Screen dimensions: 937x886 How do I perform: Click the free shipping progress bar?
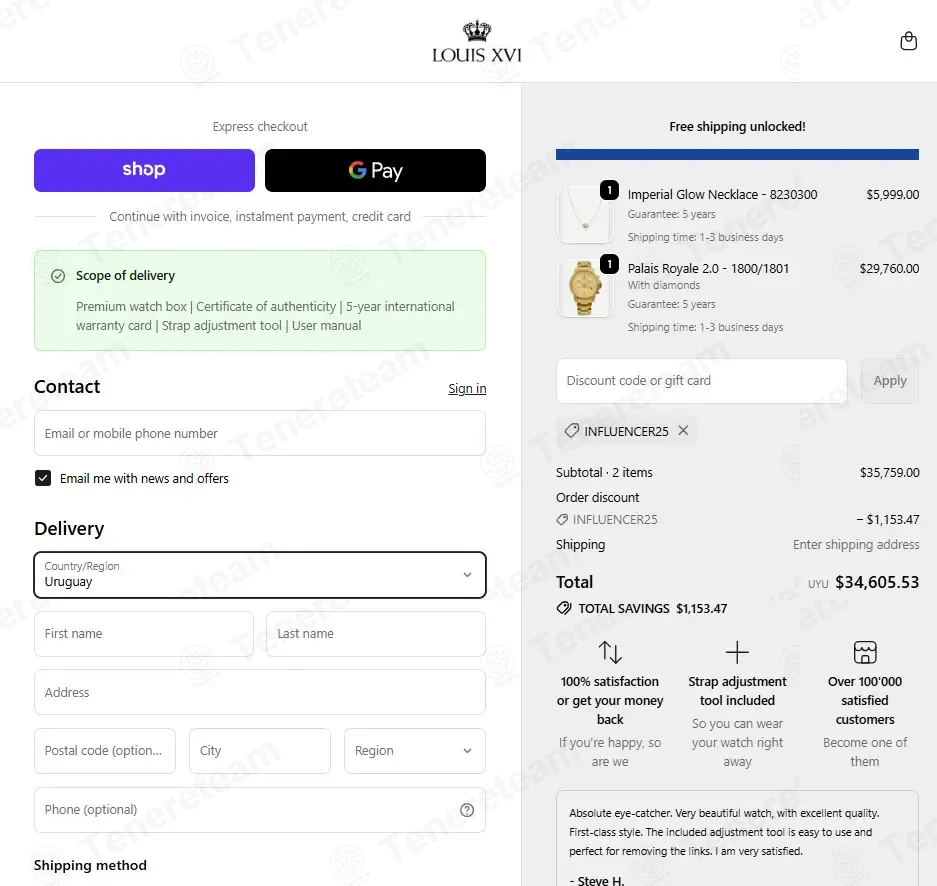(x=737, y=154)
